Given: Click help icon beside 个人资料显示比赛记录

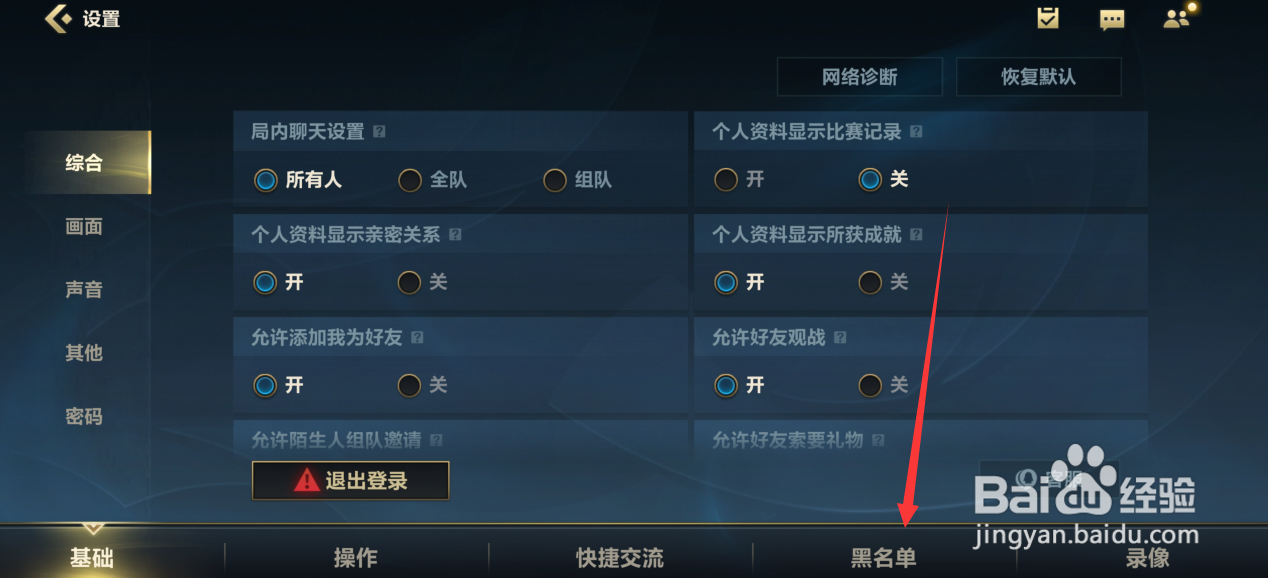Looking at the screenshot, I should pos(916,132).
